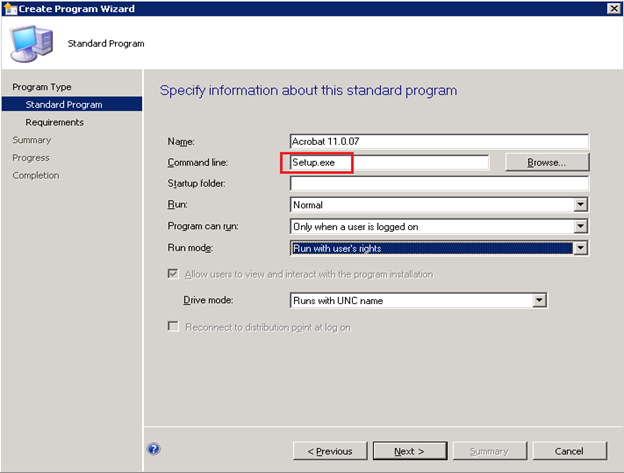Image resolution: width=624 pixels, height=473 pixels.
Task: Click the empty Startup folder field
Action: [439, 183]
